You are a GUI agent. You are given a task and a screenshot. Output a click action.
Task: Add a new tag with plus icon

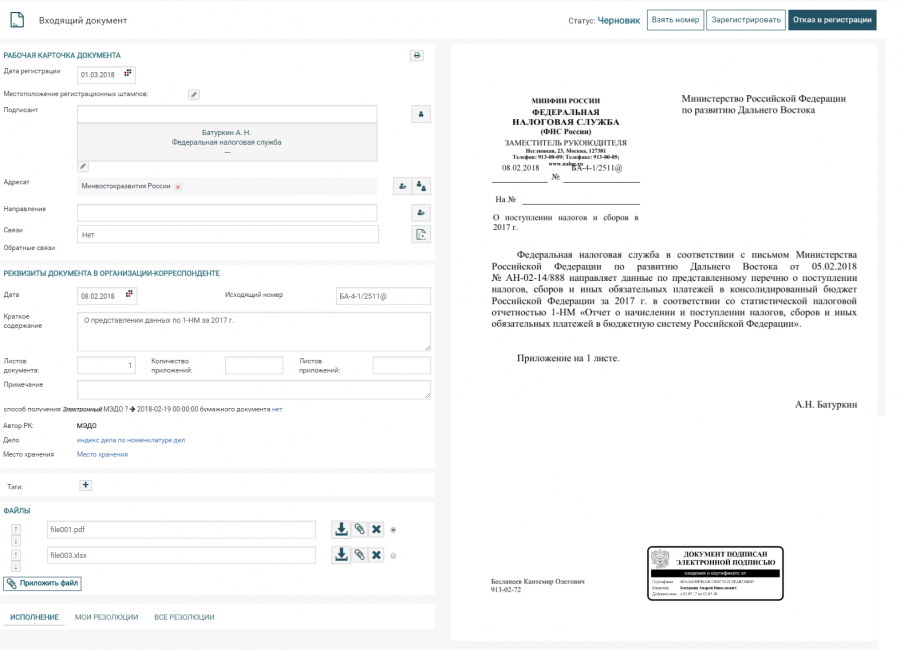pos(85,485)
